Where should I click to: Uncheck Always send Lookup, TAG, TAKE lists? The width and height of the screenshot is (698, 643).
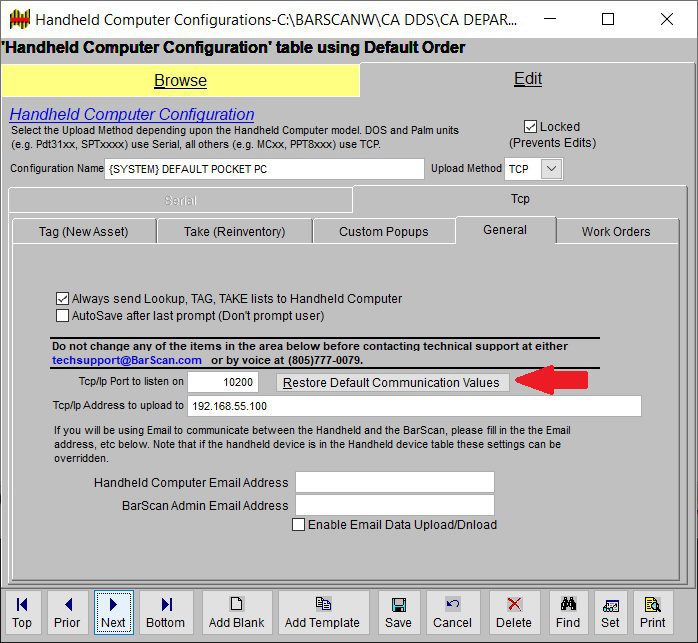(64, 298)
